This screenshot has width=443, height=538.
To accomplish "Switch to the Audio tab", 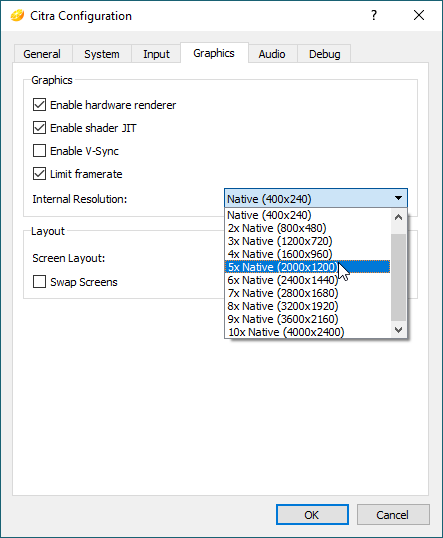I will [272, 54].
